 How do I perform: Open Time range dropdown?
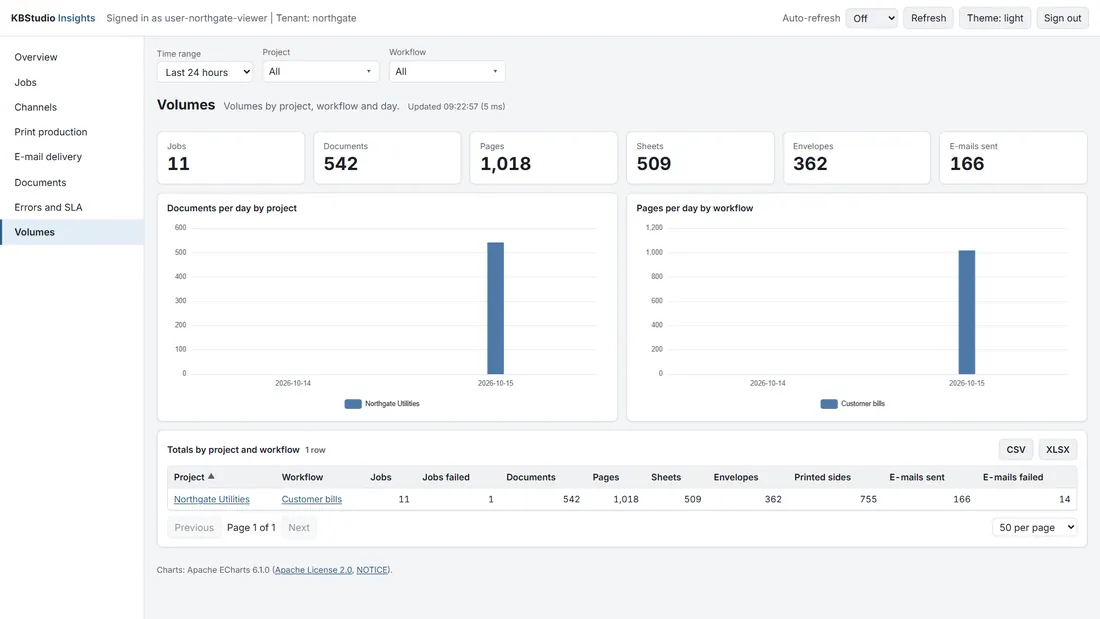point(205,72)
